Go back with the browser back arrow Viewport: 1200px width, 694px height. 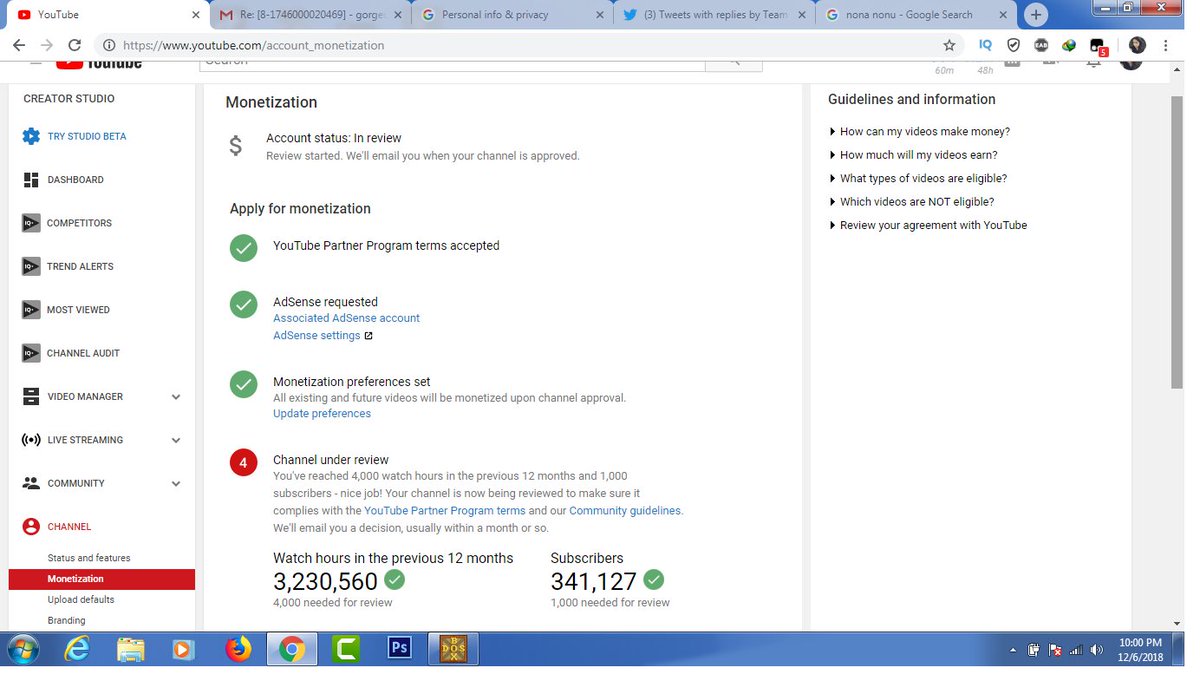click(x=20, y=45)
